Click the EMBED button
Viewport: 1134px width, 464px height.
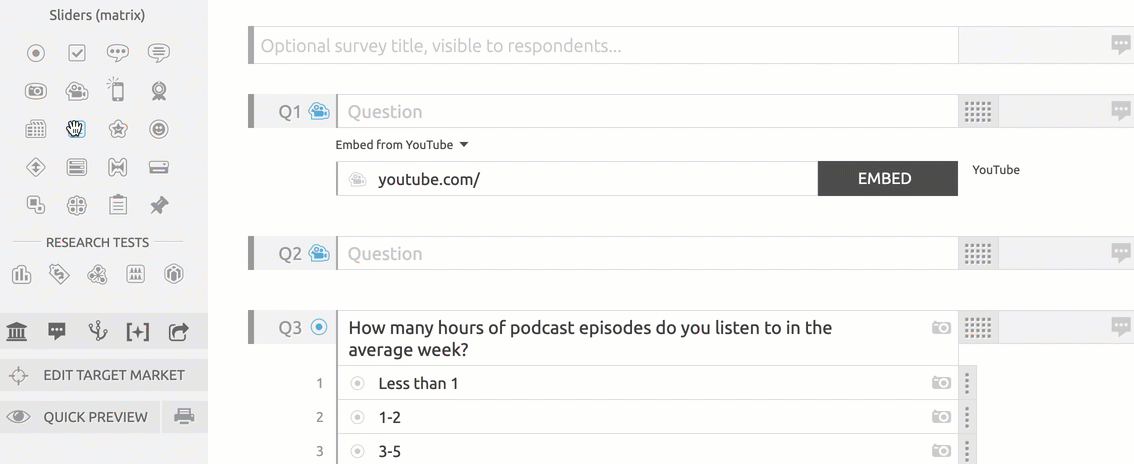[x=886, y=179]
